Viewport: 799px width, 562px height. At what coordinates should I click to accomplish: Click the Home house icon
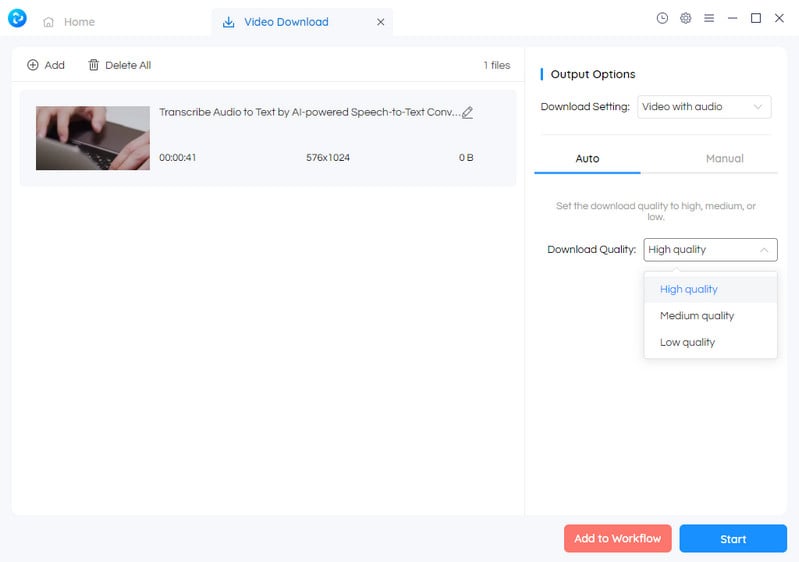point(48,22)
